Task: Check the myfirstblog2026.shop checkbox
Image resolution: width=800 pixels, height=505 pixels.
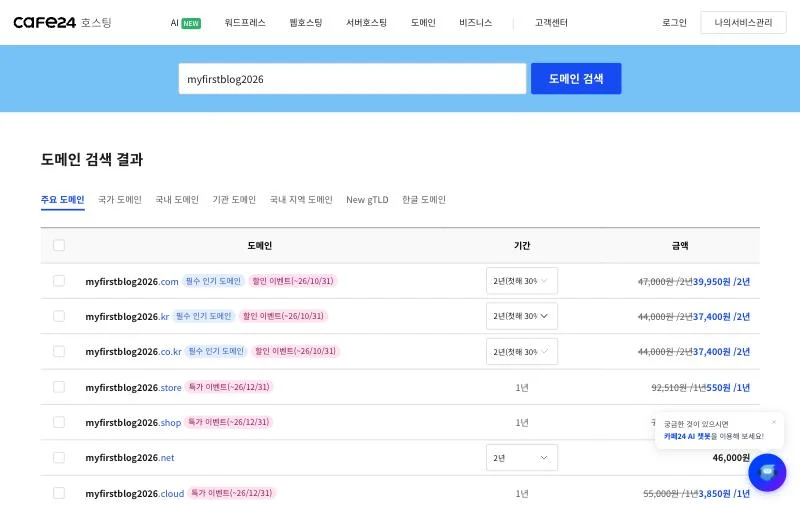Action: coord(59,422)
